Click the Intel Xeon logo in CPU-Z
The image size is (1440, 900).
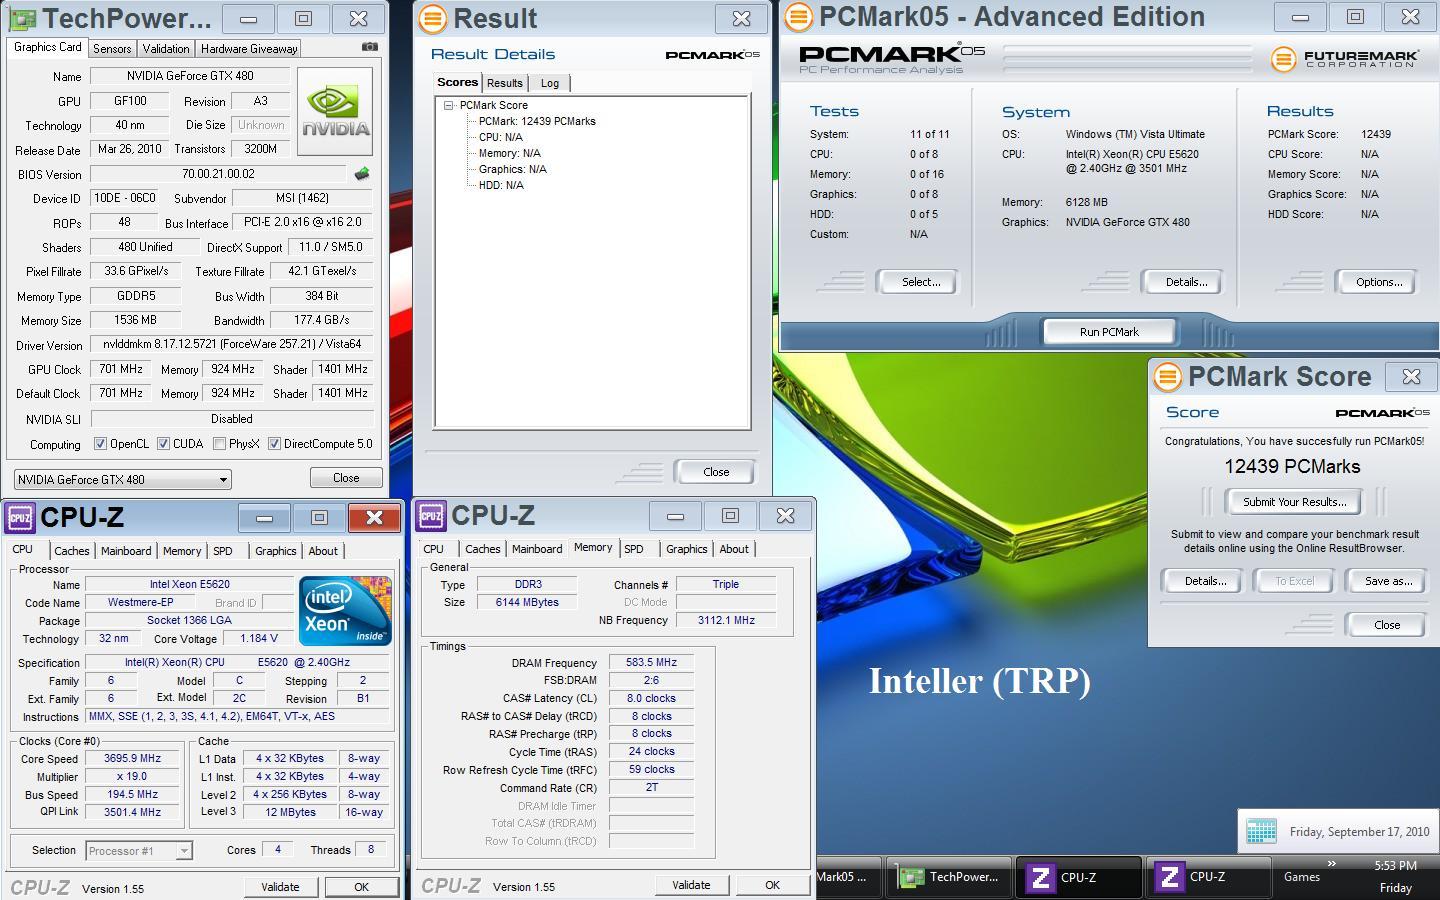345,610
